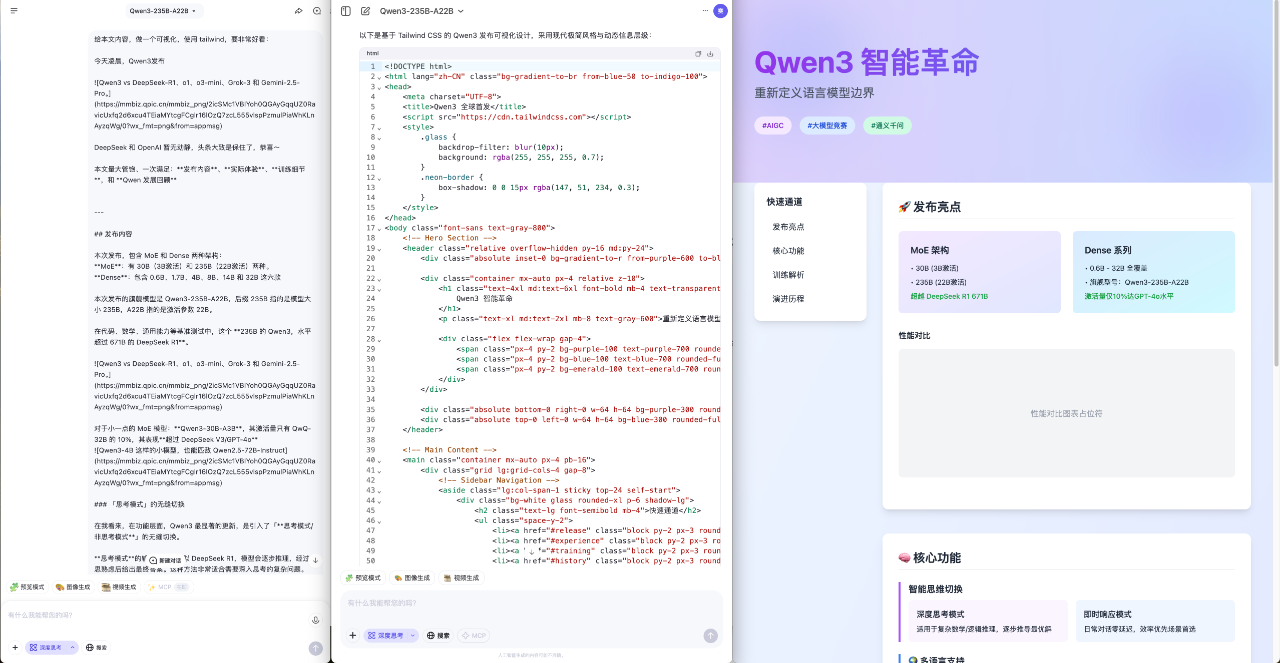Click the '<!-- Sidebar Navigation -->' comment line
Screen dimensions: 1280x663
[498, 480]
